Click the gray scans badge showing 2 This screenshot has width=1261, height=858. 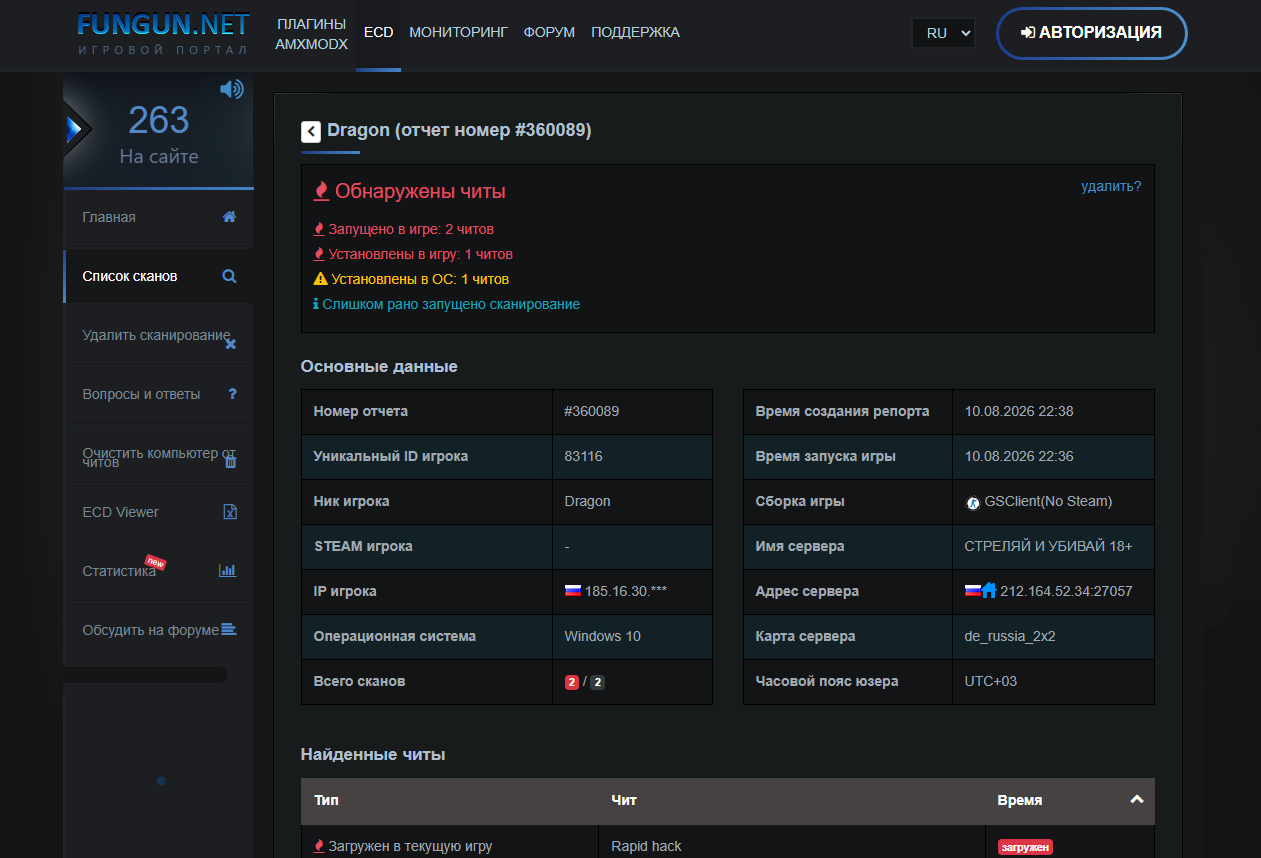click(x=598, y=682)
